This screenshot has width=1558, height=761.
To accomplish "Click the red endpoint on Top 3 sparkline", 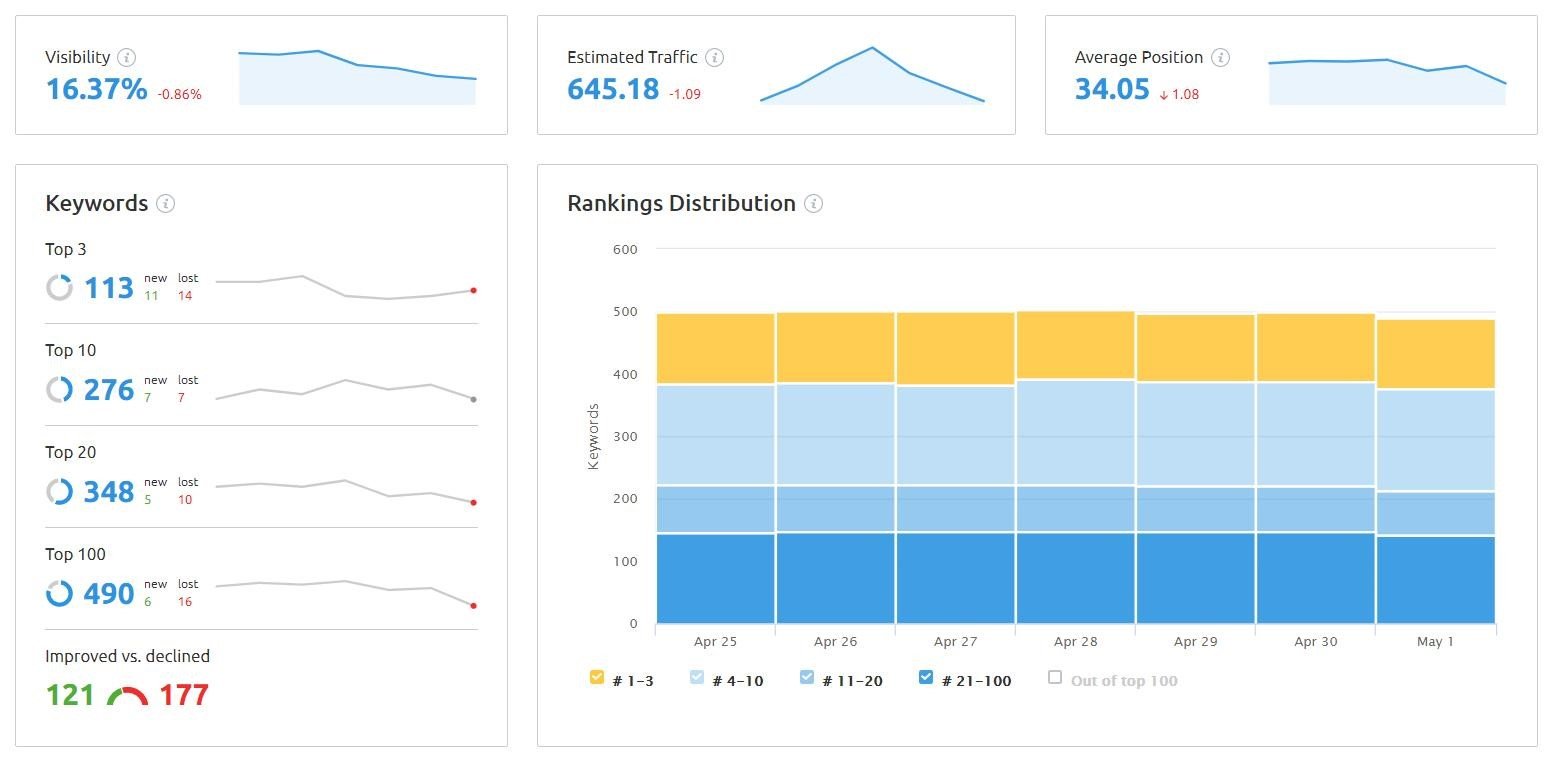I will pos(473,290).
